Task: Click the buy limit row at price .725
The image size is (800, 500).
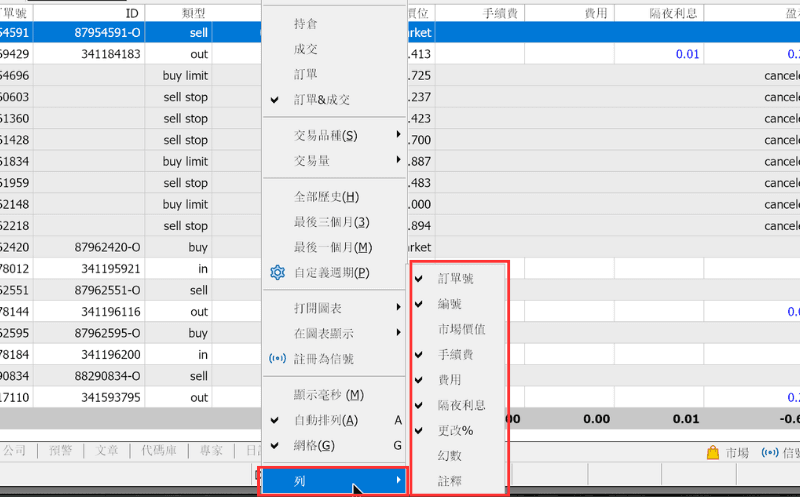Action: pyautogui.click(x=185, y=76)
